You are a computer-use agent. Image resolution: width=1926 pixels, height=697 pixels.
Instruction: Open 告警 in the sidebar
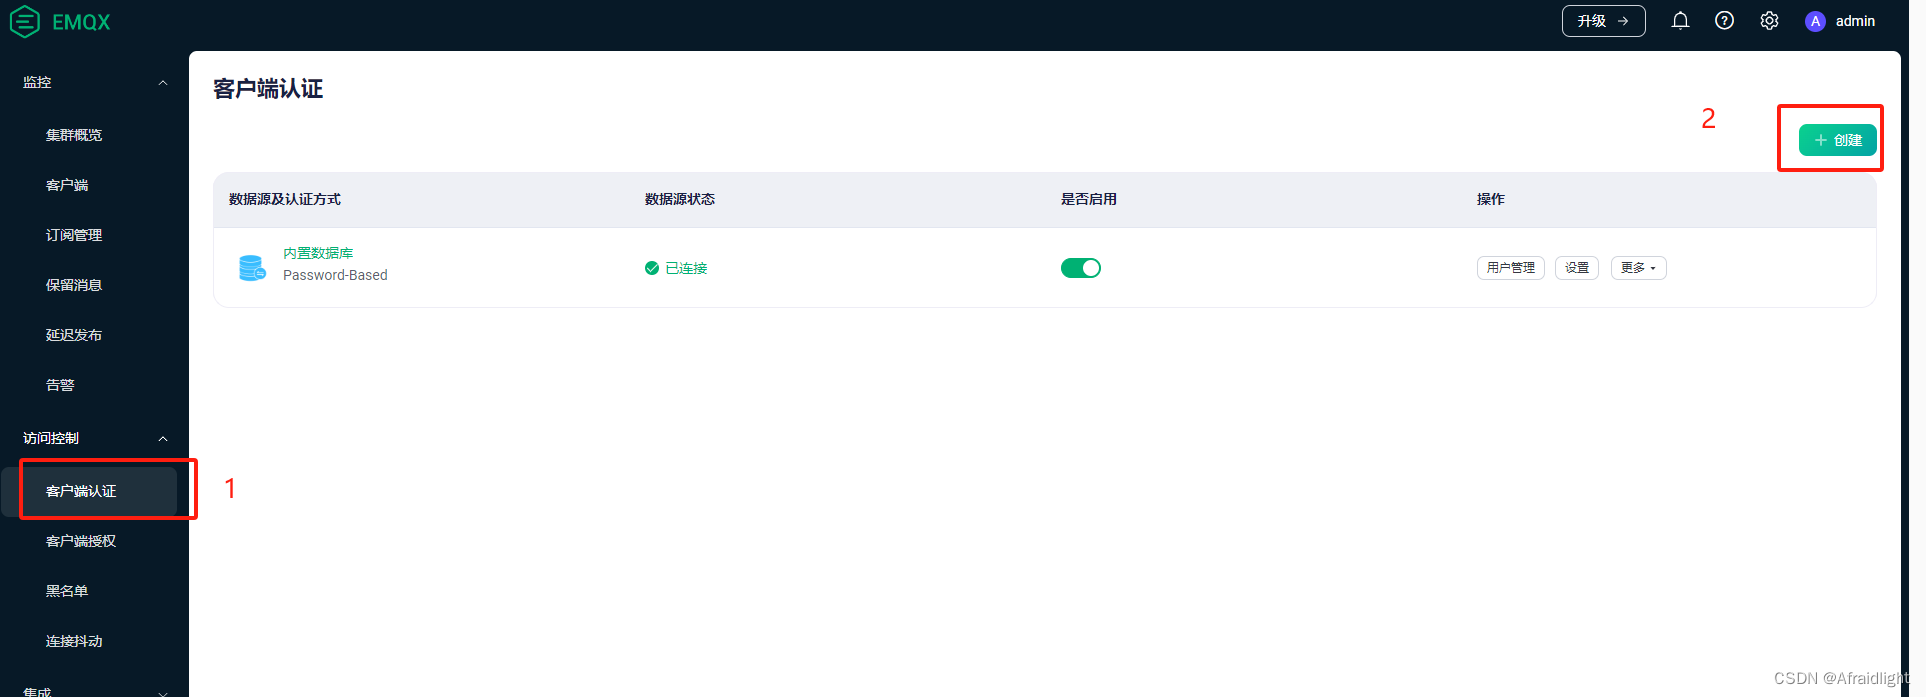(60, 385)
